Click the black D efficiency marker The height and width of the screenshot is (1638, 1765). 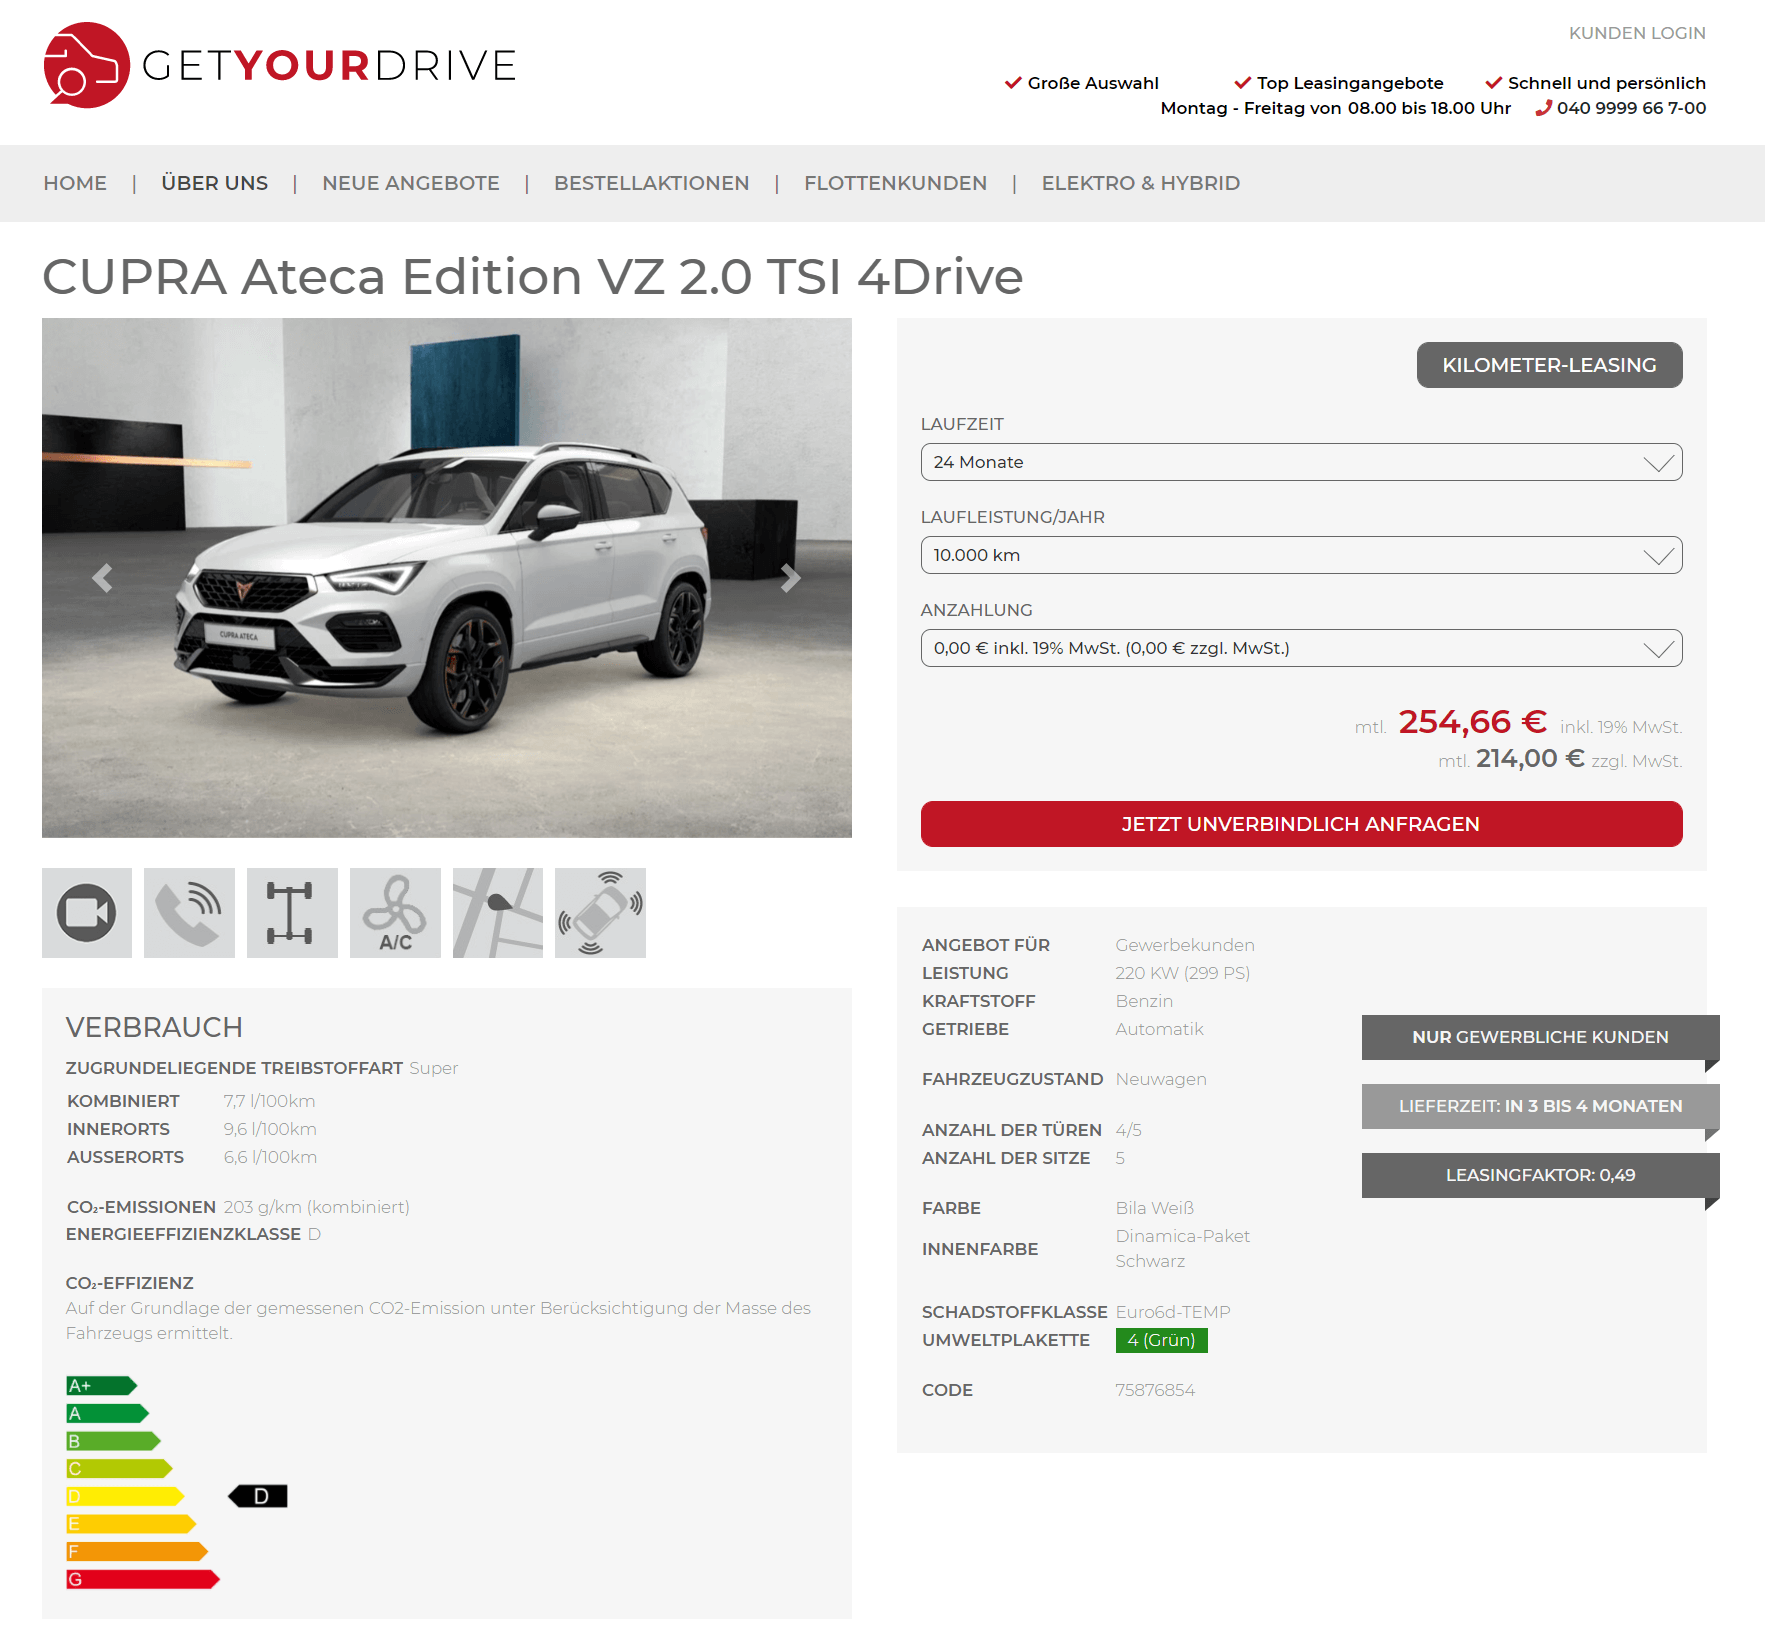(258, 1496)
